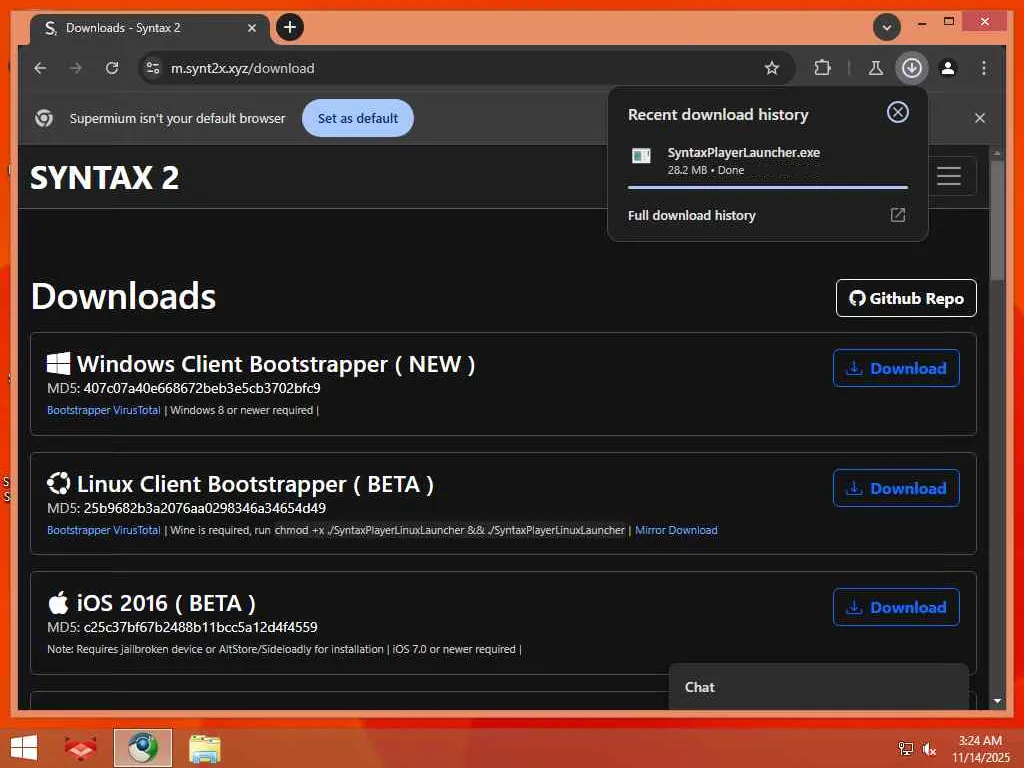The width and height of the screenshot is (1024, 768).
Task: Open the tab search dropdown
Action: click(886, 27)
